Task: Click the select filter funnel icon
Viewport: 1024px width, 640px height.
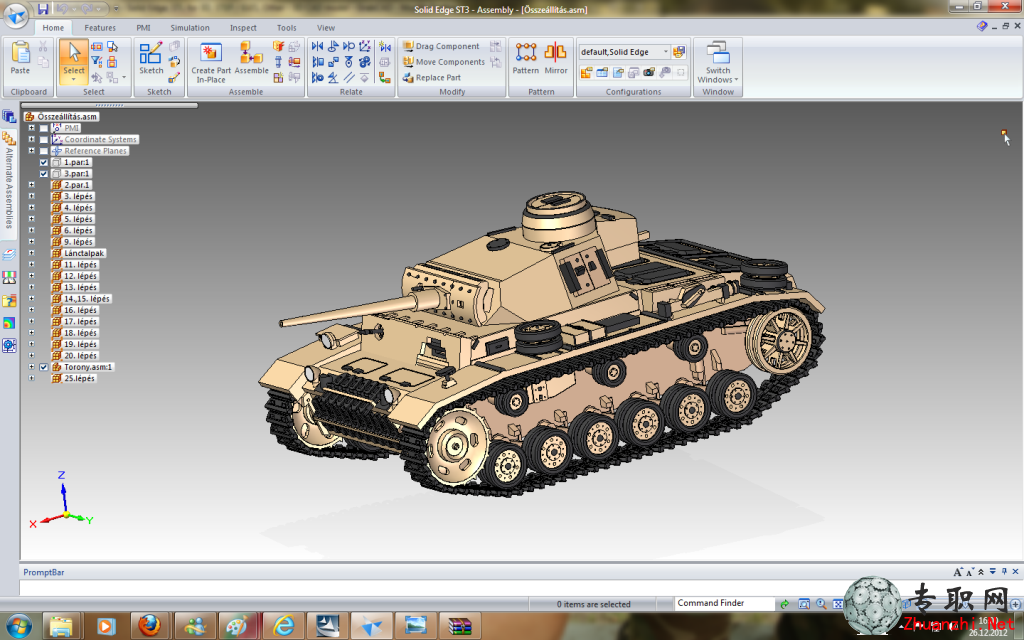Action: [97, 62]
